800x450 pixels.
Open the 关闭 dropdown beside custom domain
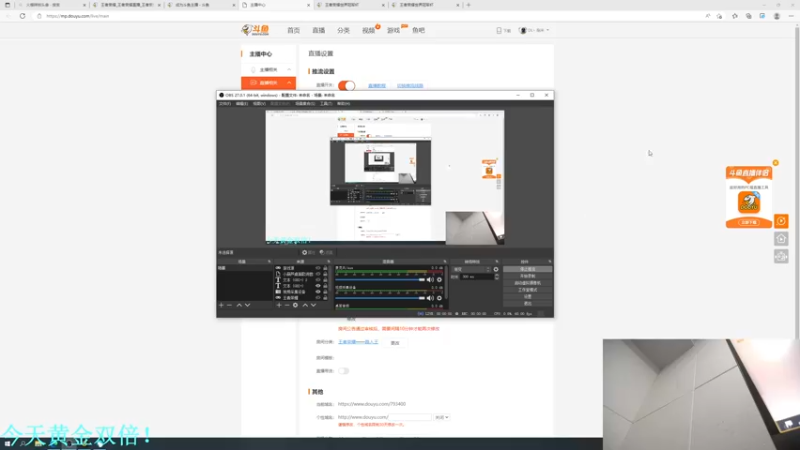click(x=442, y=417)
